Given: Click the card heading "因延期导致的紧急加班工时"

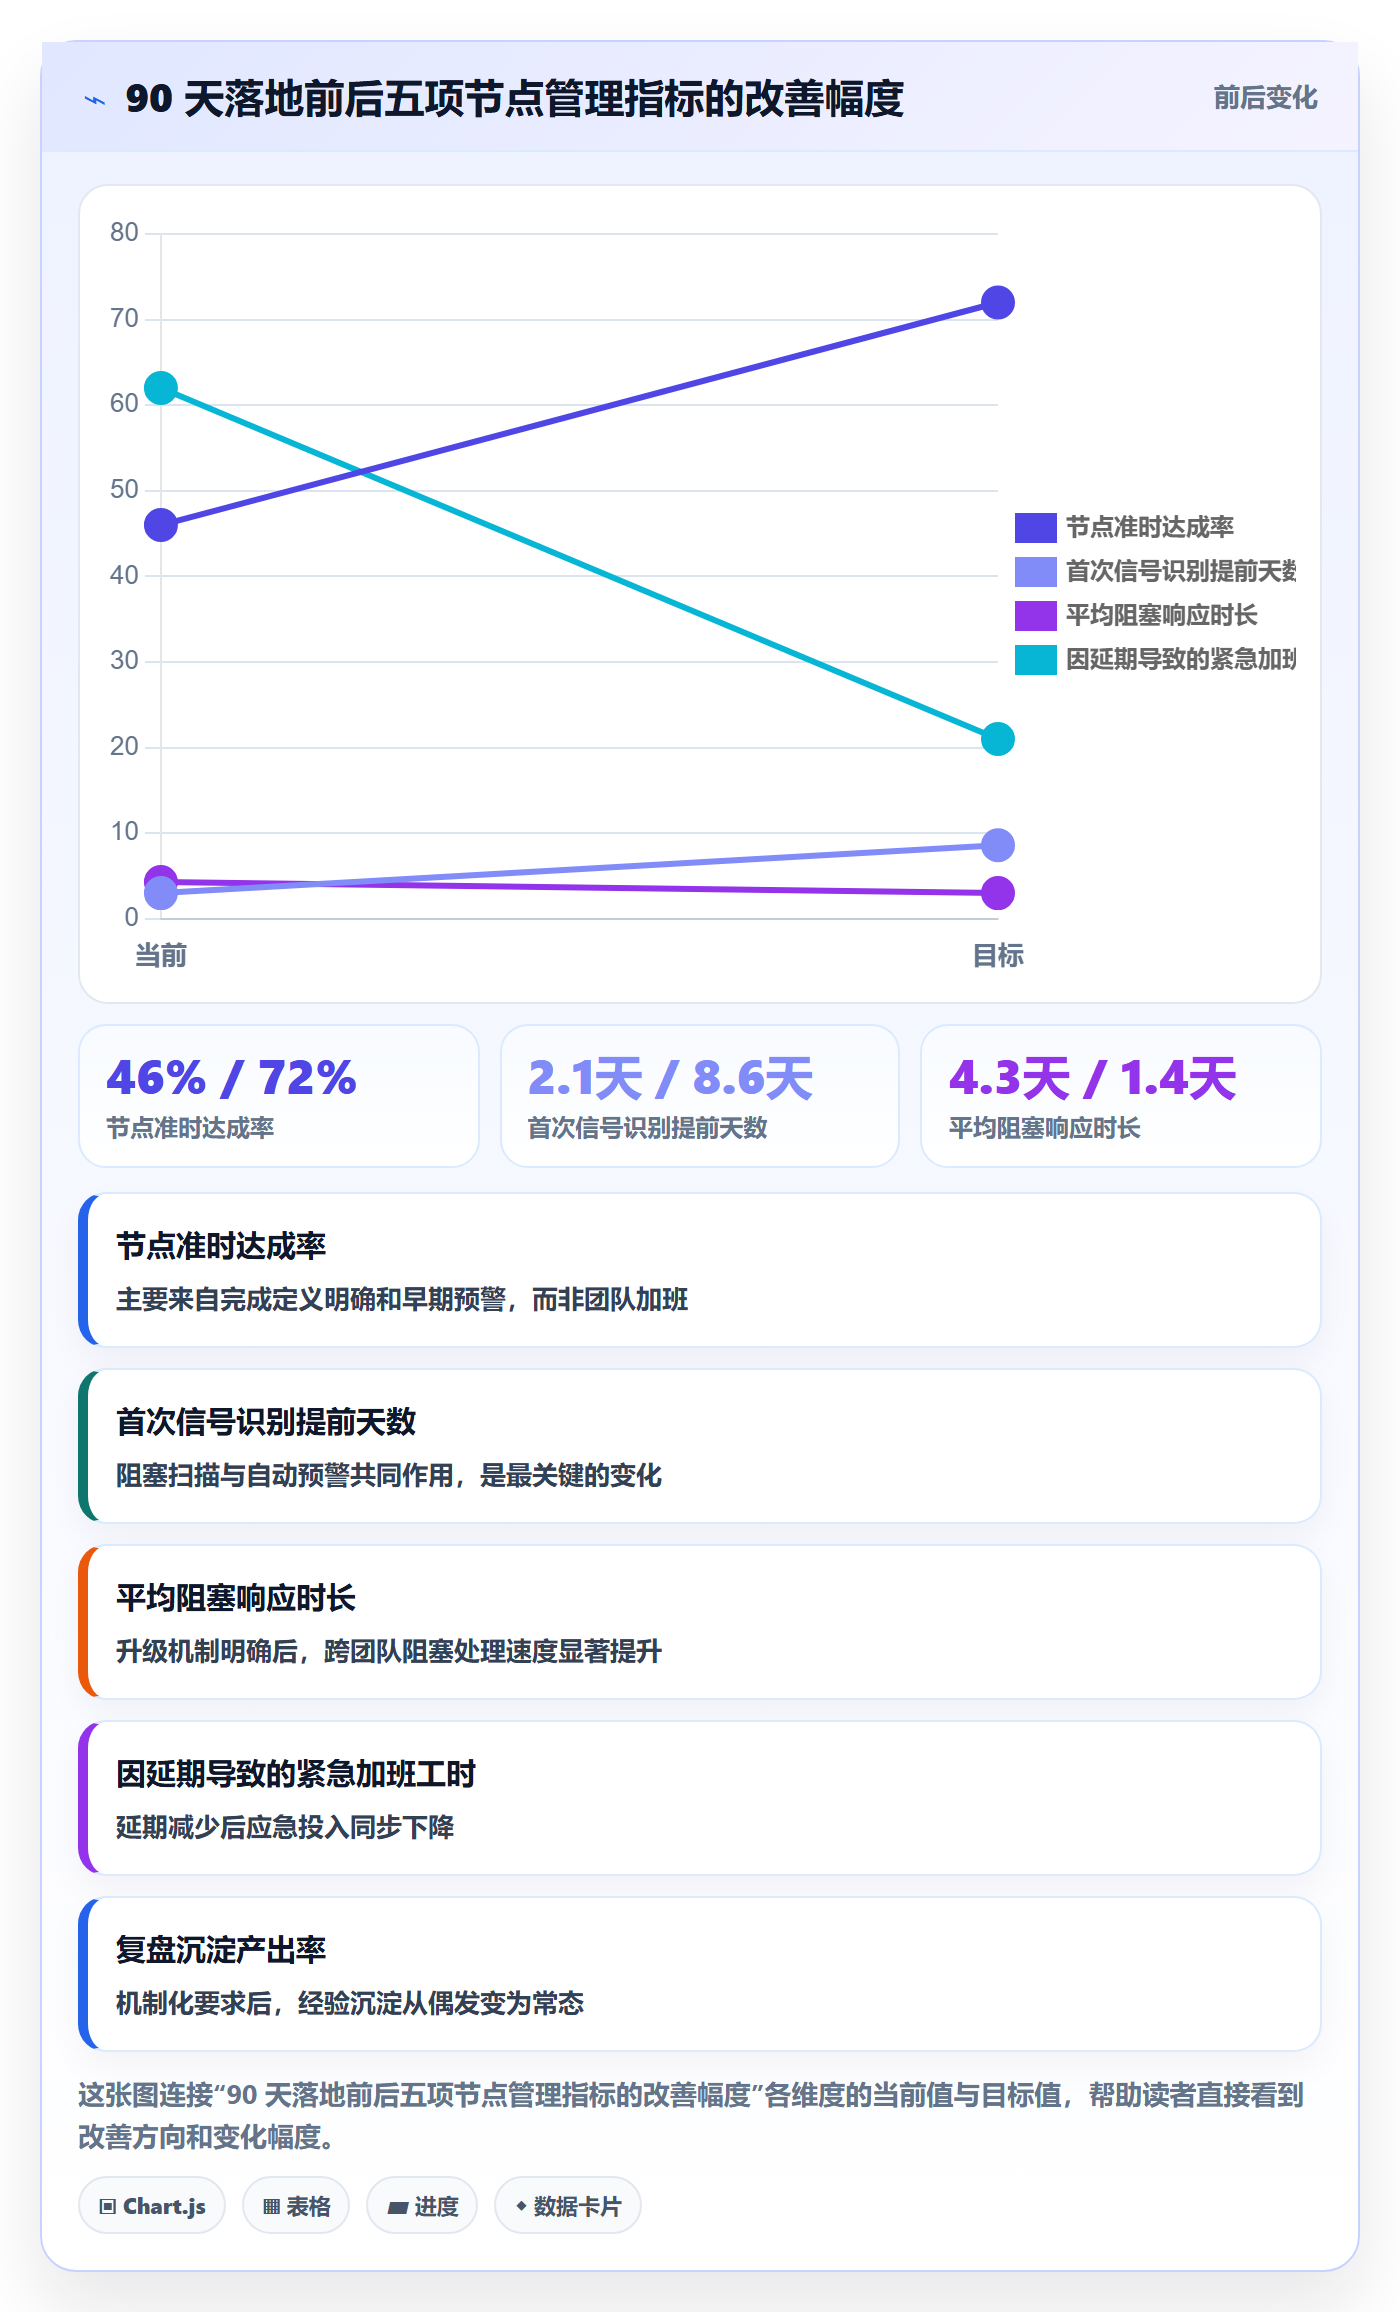Looking at the screenshot, I should pyautogui.click(x=296, y=1774).
